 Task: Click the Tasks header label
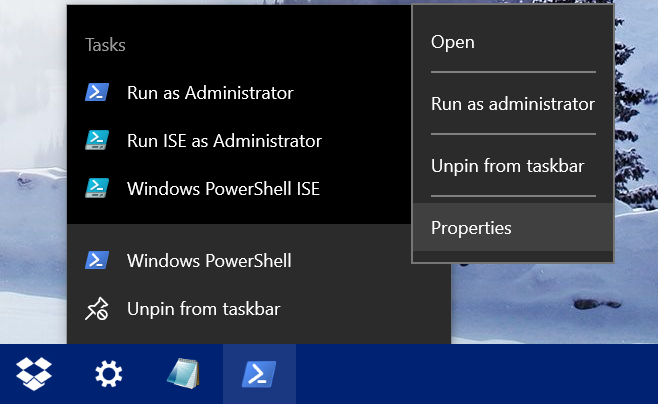pyautogui.click(x=105, y=44)
